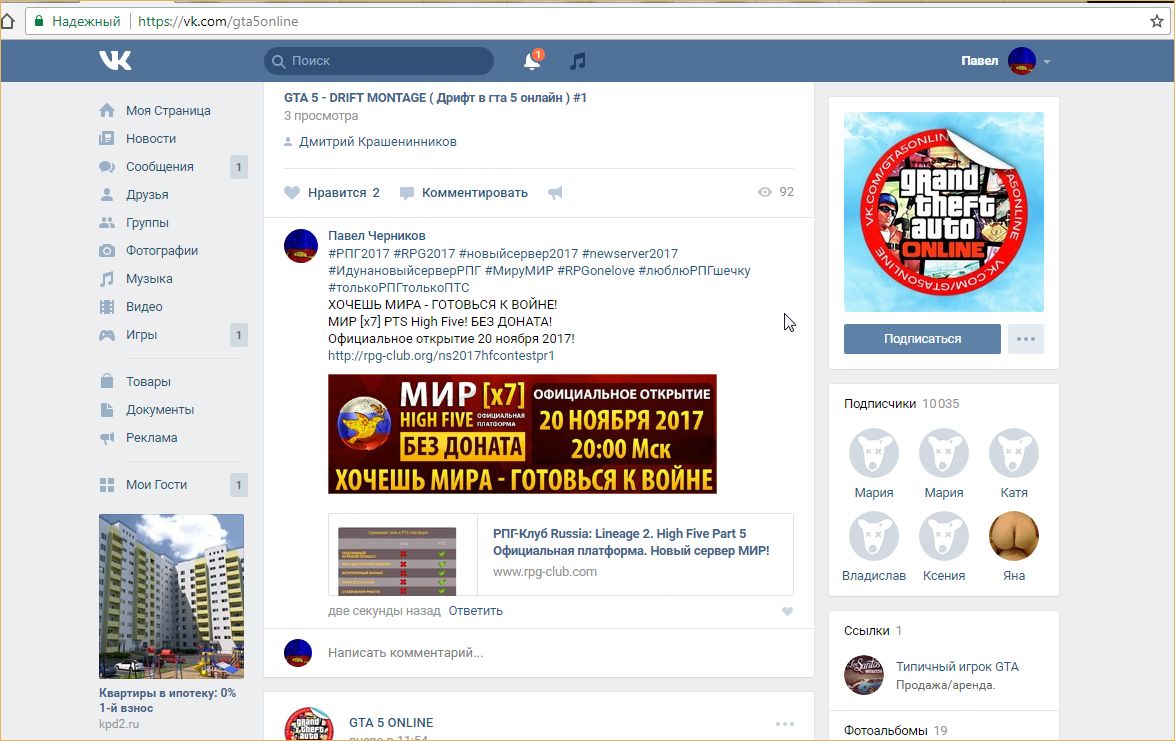Click the Music note sidebar icon

point(107,279)
